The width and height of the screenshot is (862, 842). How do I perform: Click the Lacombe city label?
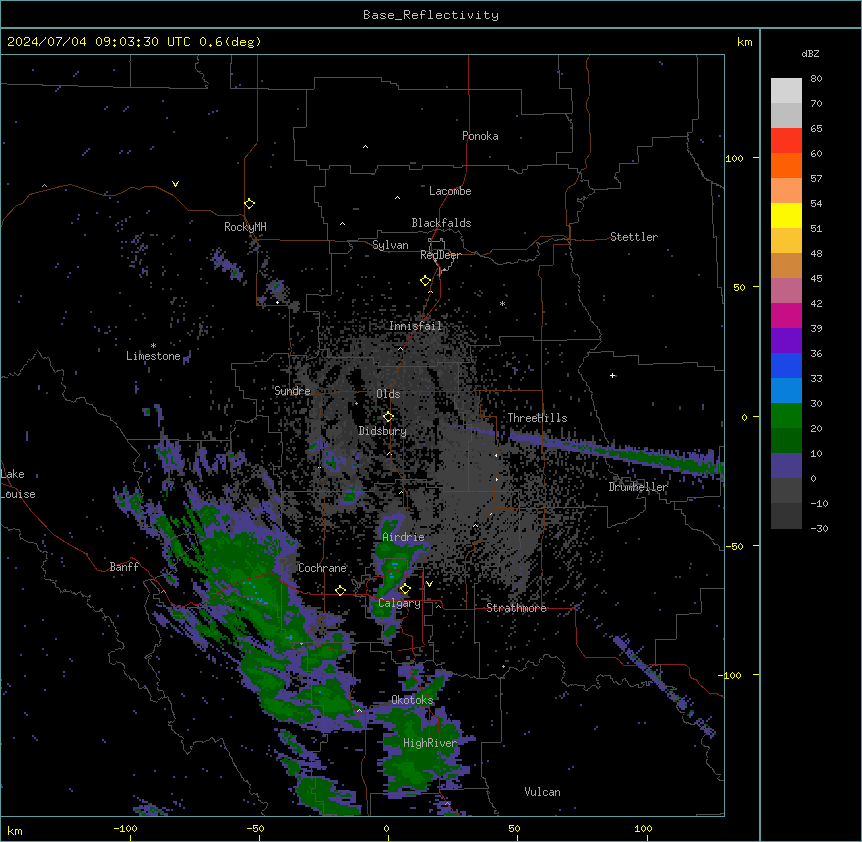tap(450, 191)
